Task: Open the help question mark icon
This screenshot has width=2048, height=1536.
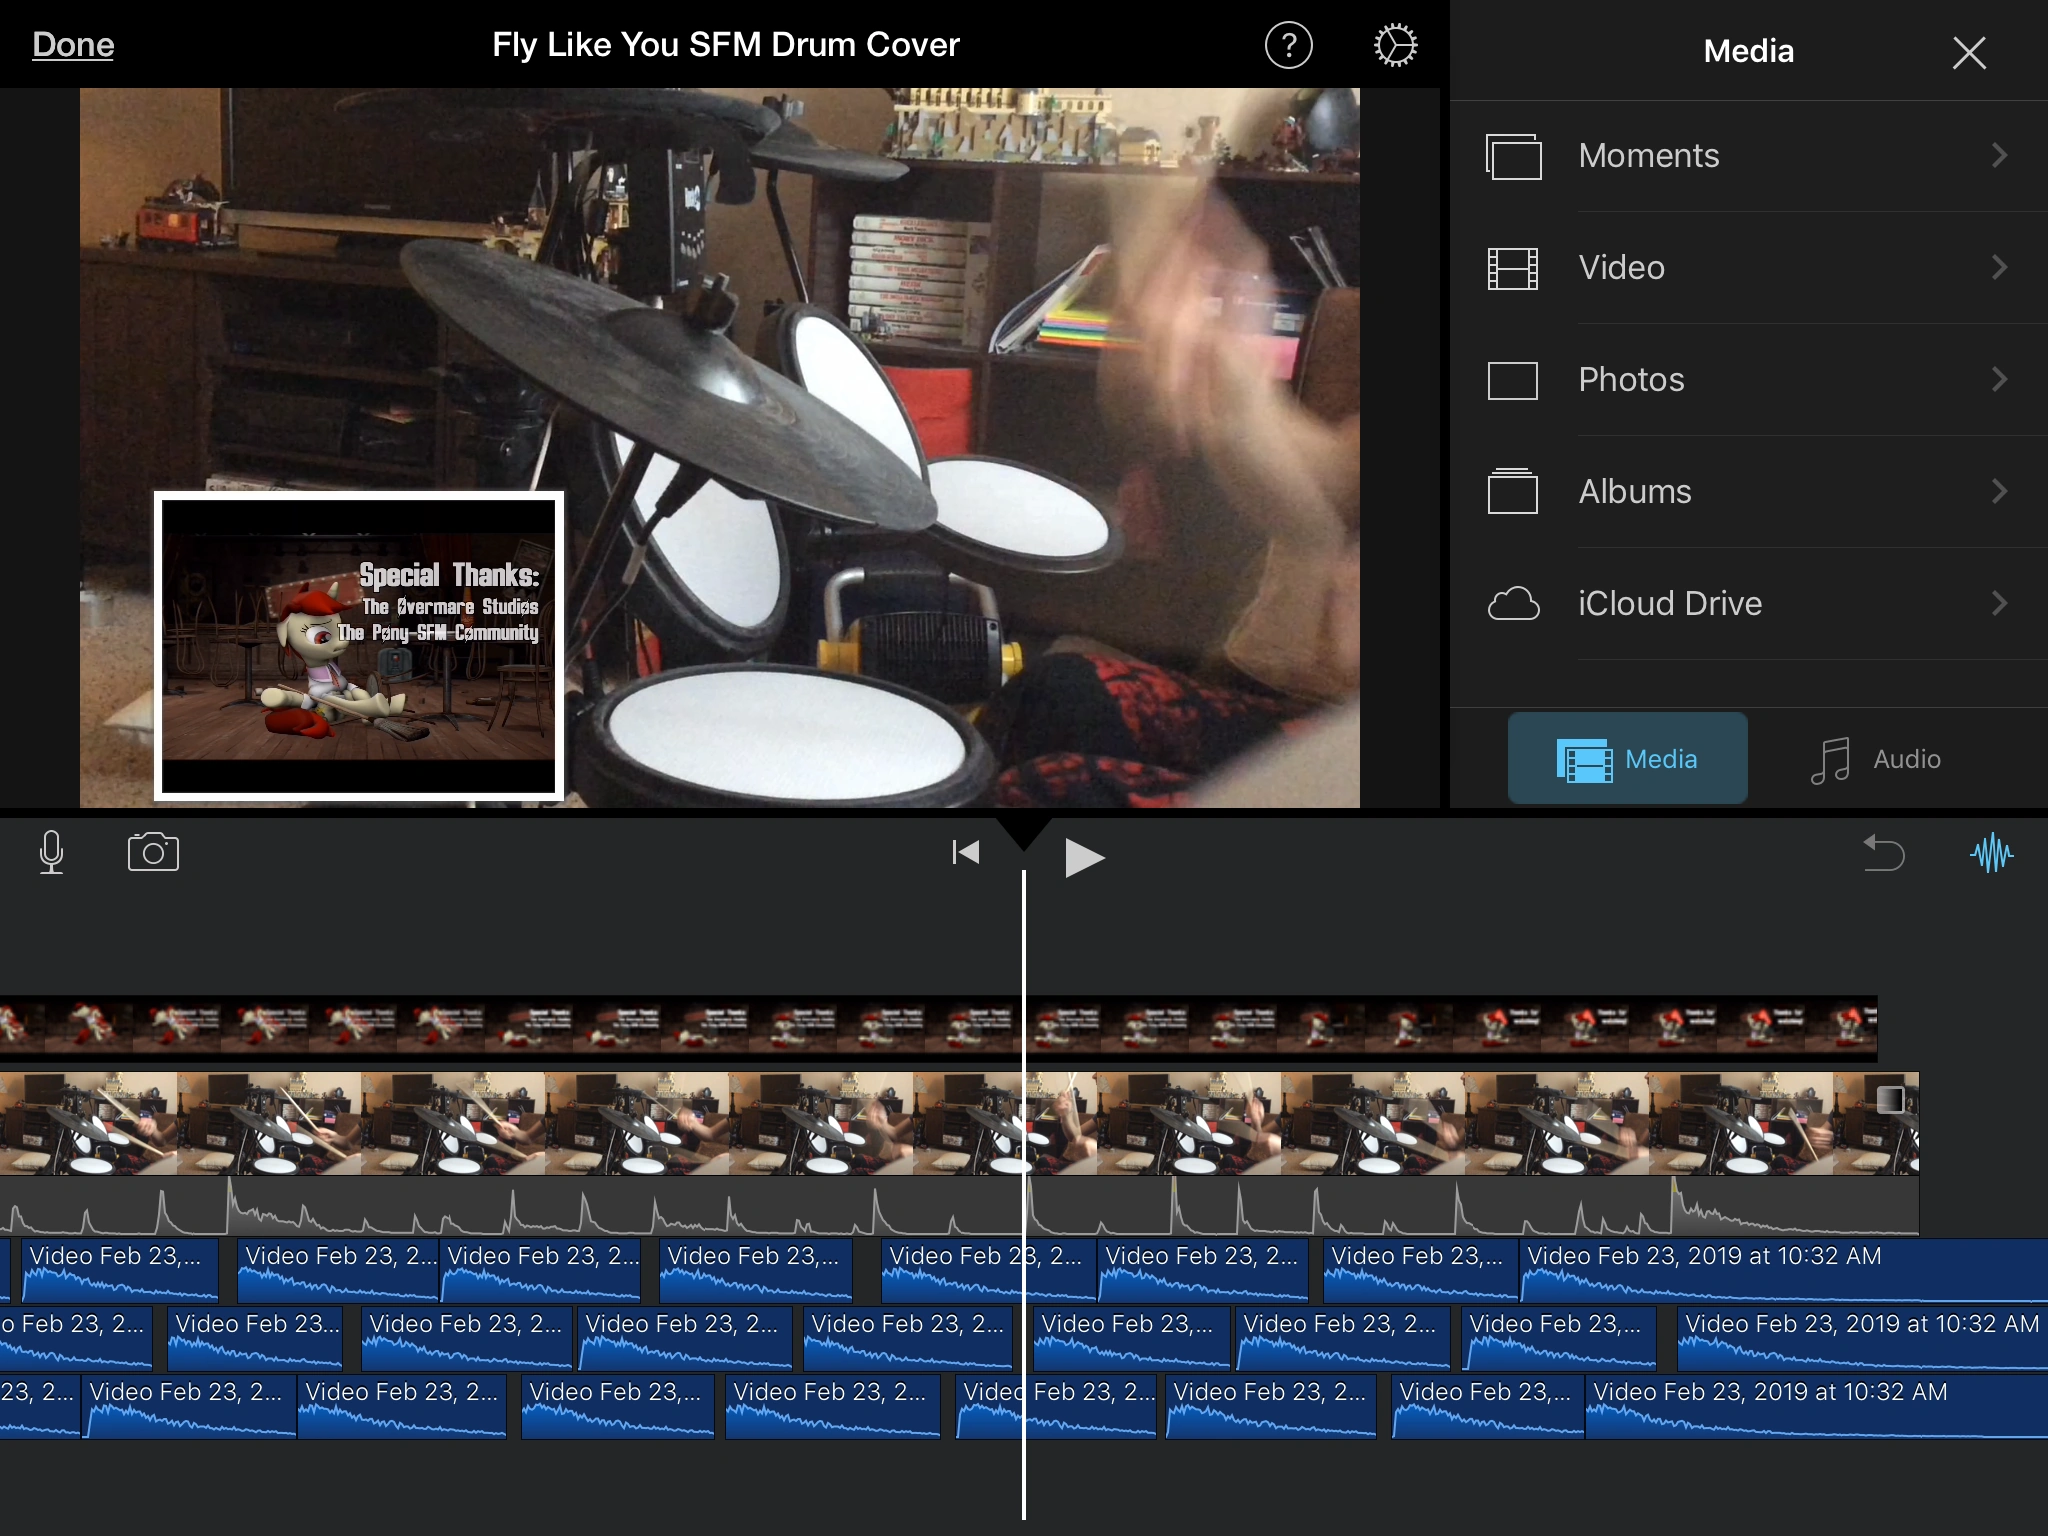Action: pyautogui.click(x=1288, y=45)
